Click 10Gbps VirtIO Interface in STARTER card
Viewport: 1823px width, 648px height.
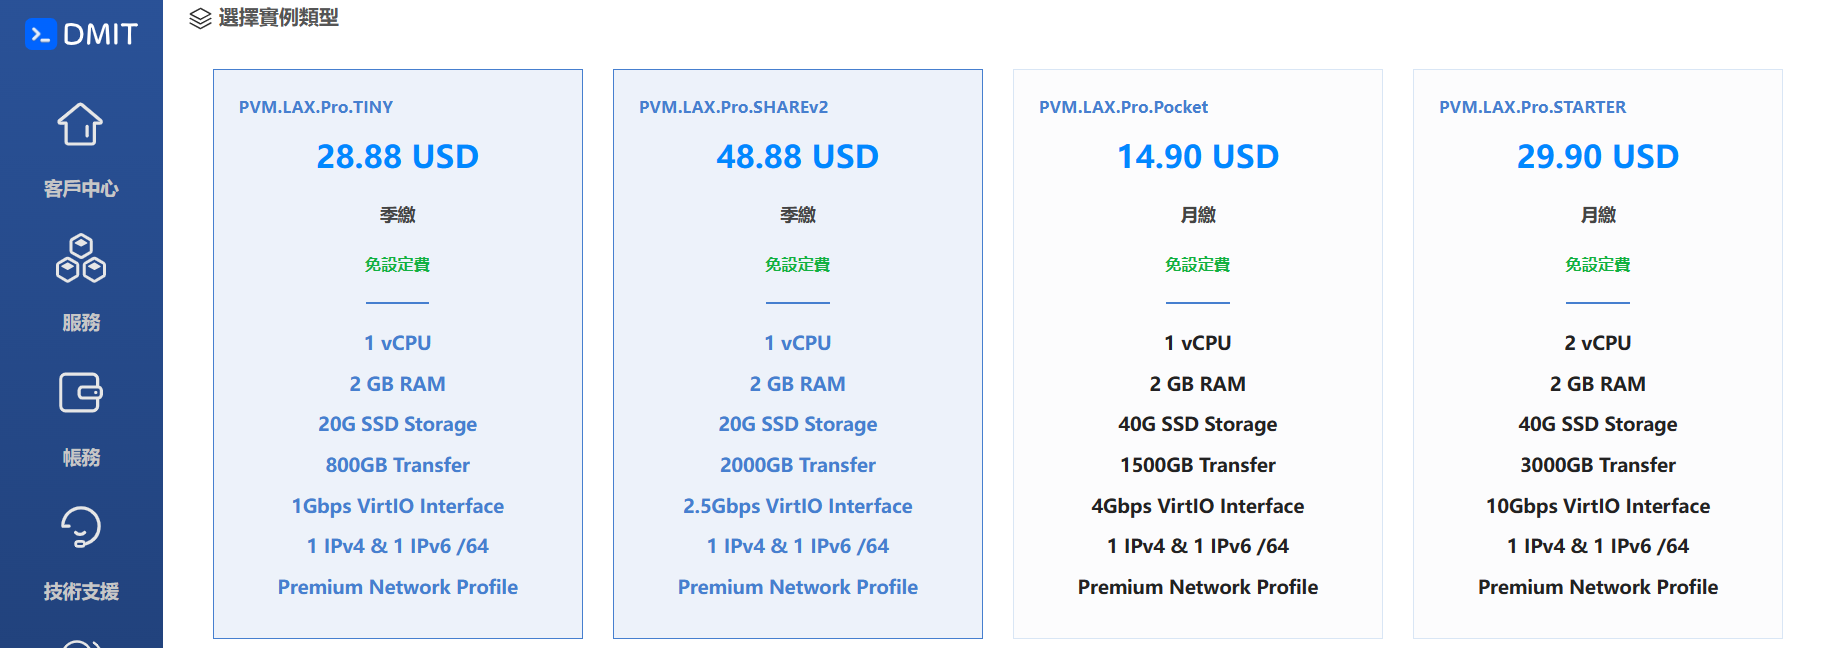pos(1598,506)
